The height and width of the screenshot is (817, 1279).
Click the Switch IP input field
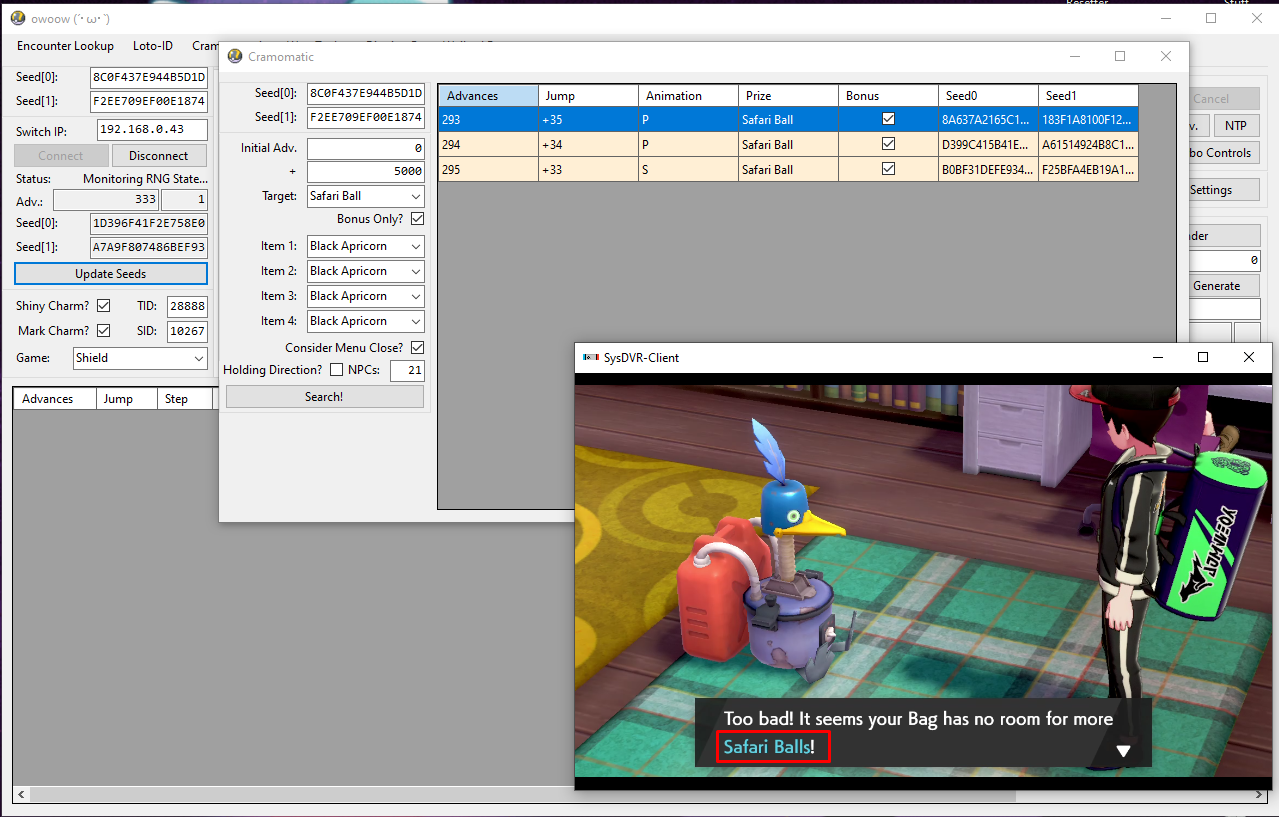click(x=152, y=130)
